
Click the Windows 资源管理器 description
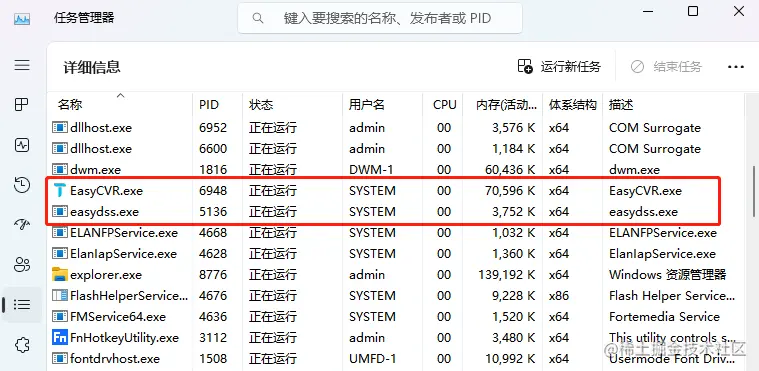pos(668,275)
